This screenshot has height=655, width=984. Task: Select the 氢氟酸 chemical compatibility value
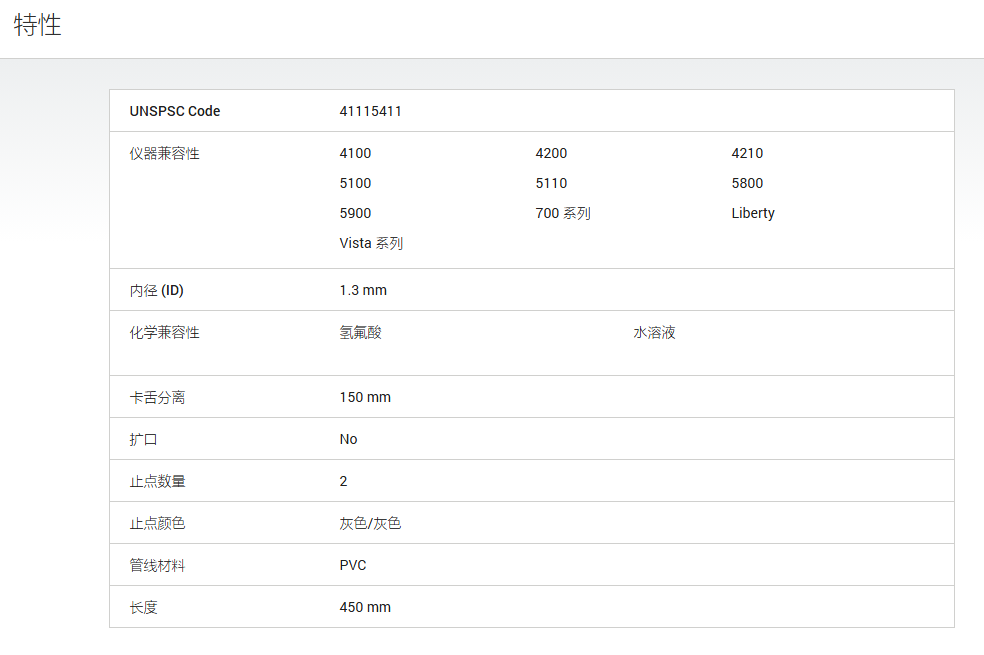[360, 333]
